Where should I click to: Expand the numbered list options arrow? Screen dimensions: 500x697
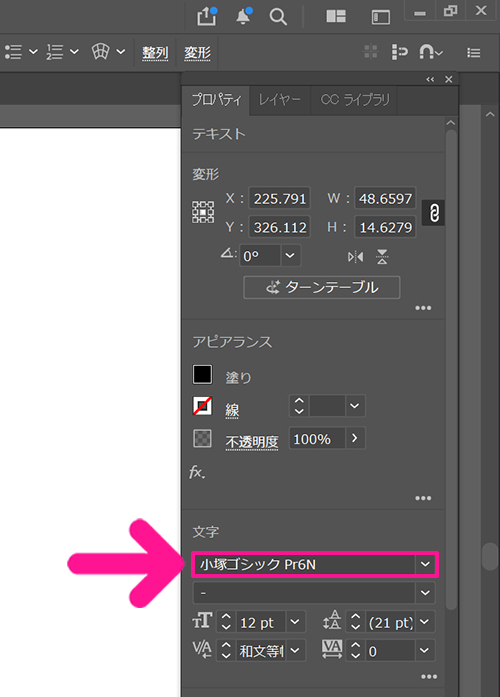click(x=74, y=52)
